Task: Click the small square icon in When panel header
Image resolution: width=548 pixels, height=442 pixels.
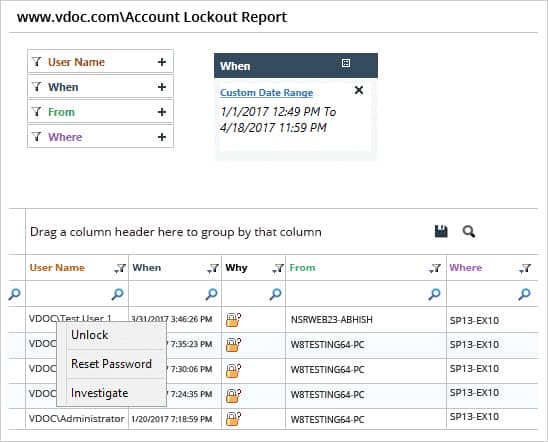Action: point(346,63)
